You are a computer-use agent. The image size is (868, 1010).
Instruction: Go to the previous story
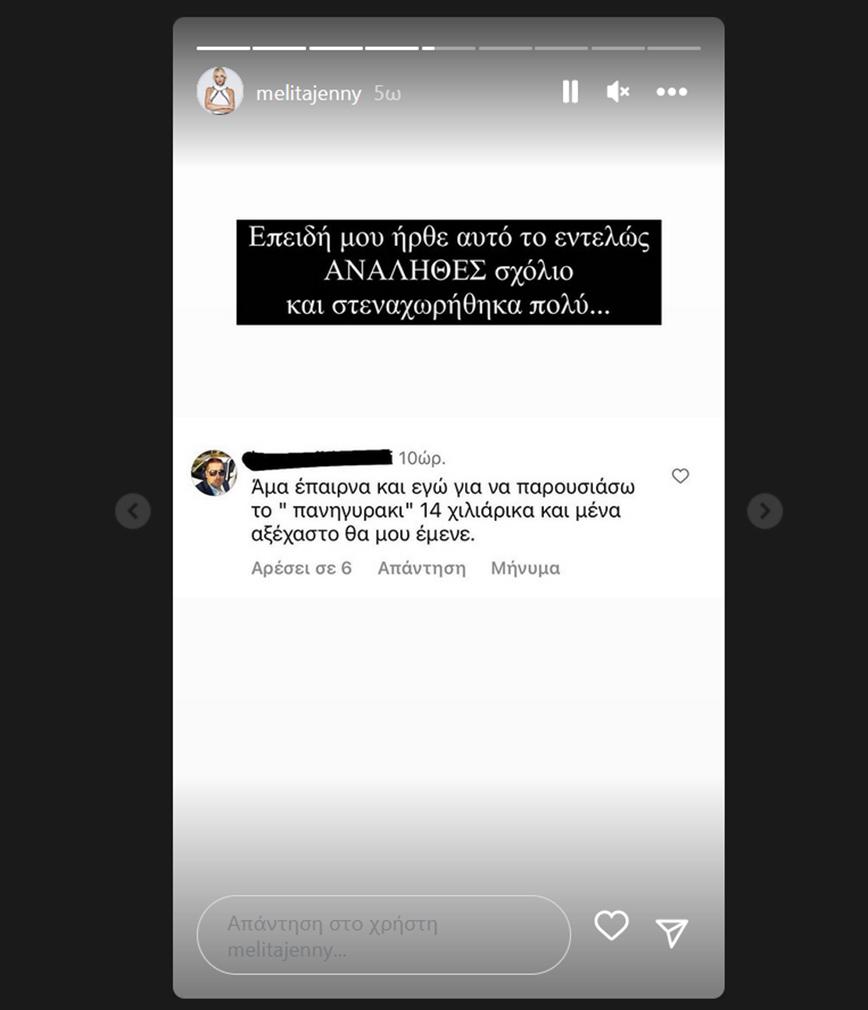pyautogui.click(x=133, y=511)
